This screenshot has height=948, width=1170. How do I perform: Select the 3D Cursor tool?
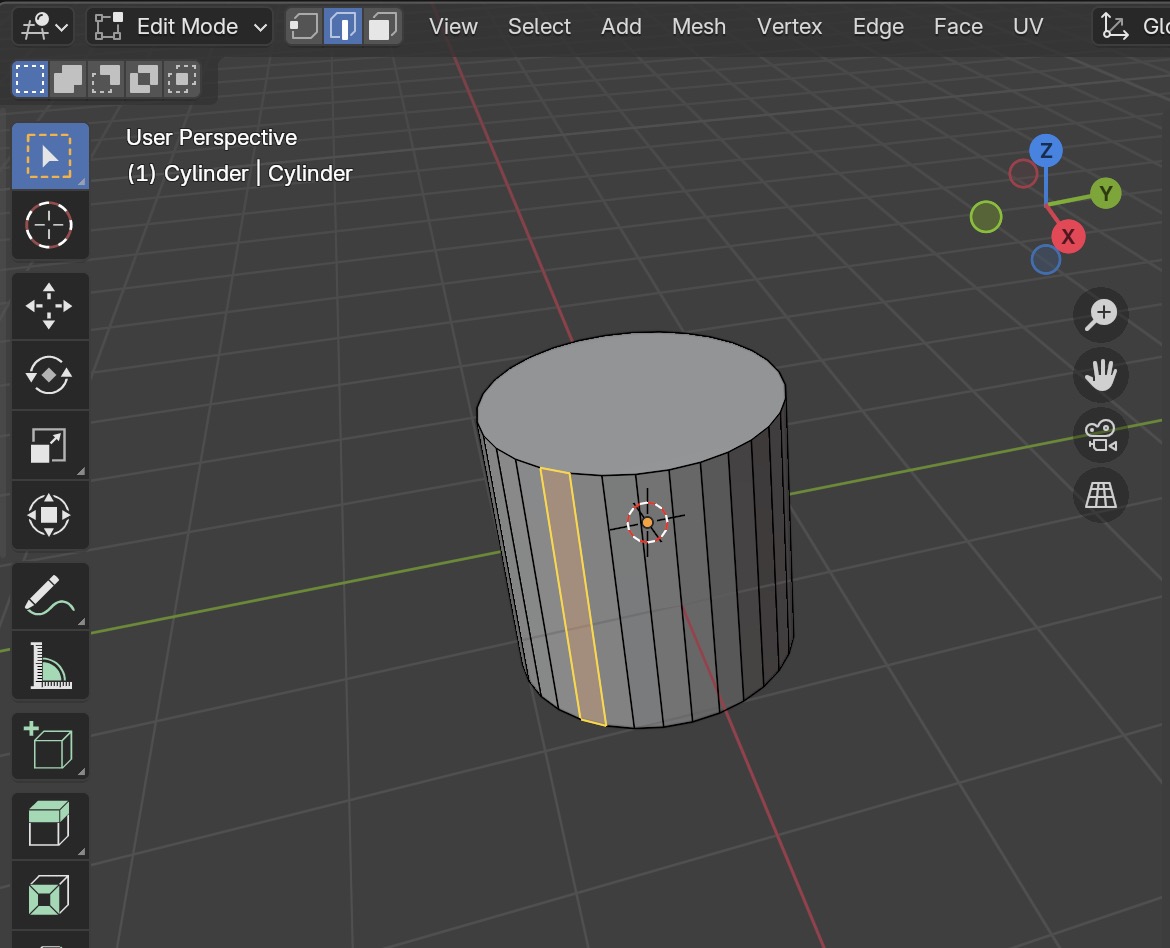click(50, 225)
